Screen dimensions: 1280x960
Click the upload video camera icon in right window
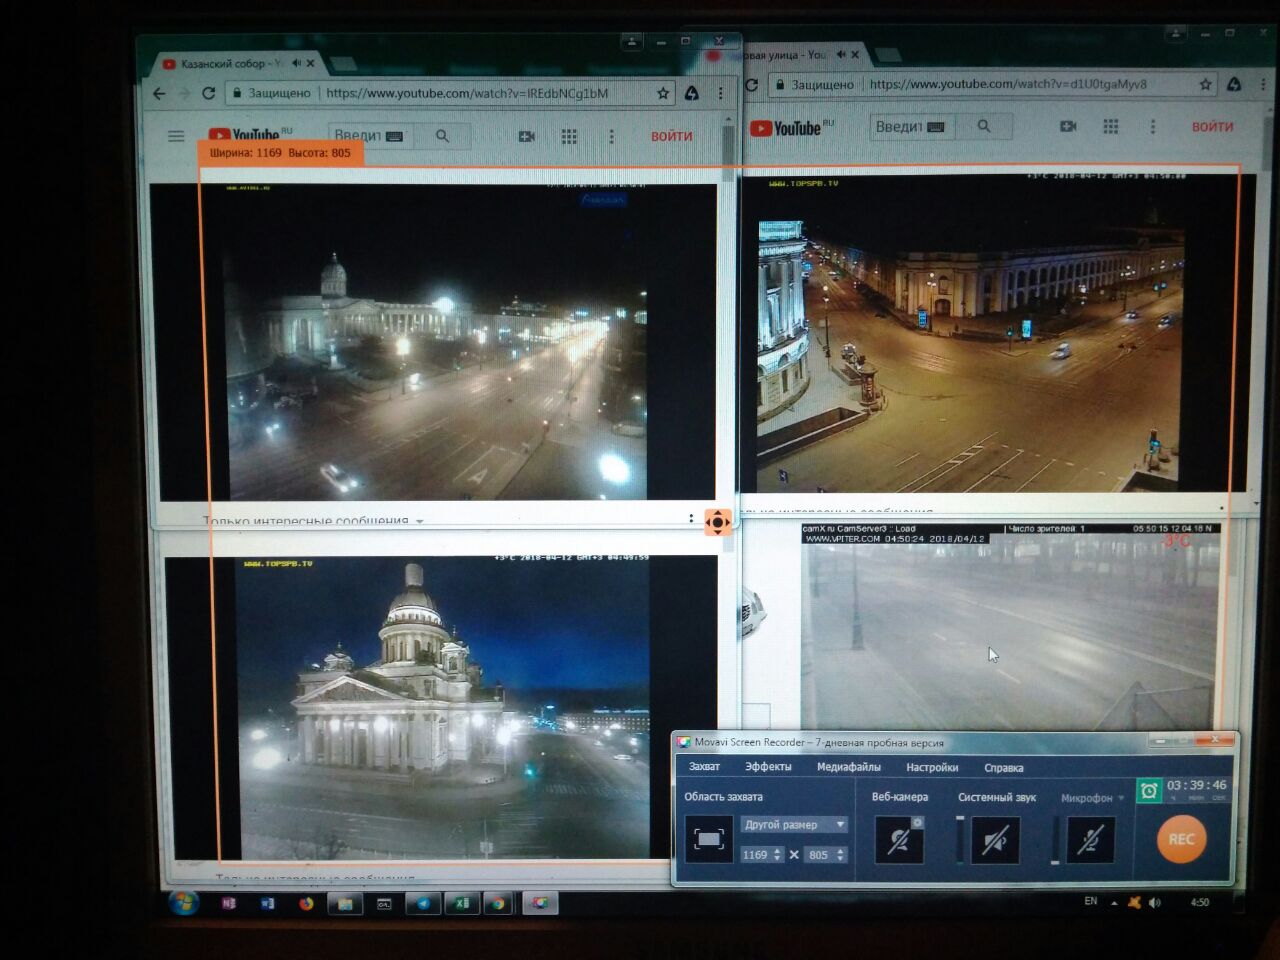click(1068, 126)
